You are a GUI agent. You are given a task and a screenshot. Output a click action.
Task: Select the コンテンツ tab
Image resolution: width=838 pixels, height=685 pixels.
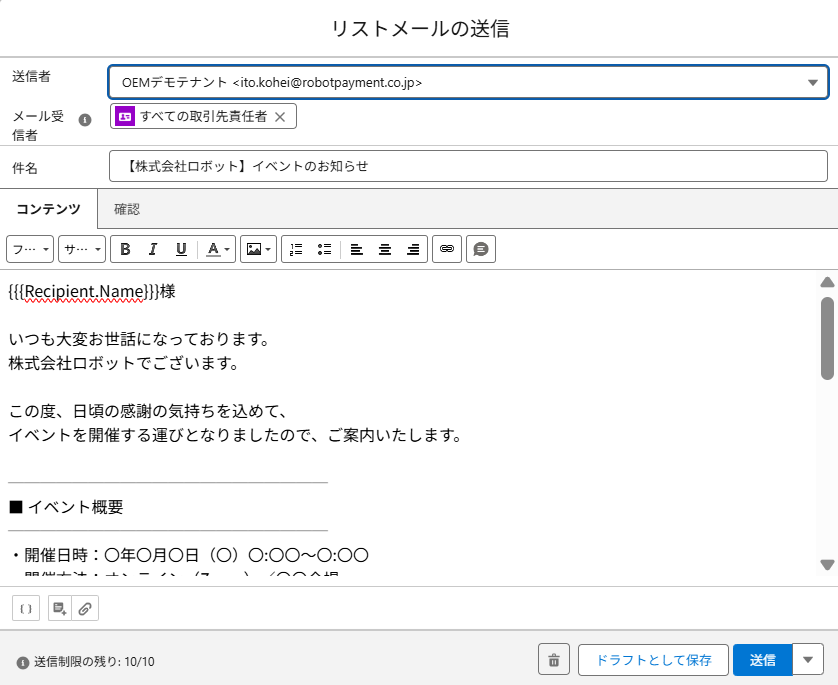pyautogui.click(x=48, y=209)
